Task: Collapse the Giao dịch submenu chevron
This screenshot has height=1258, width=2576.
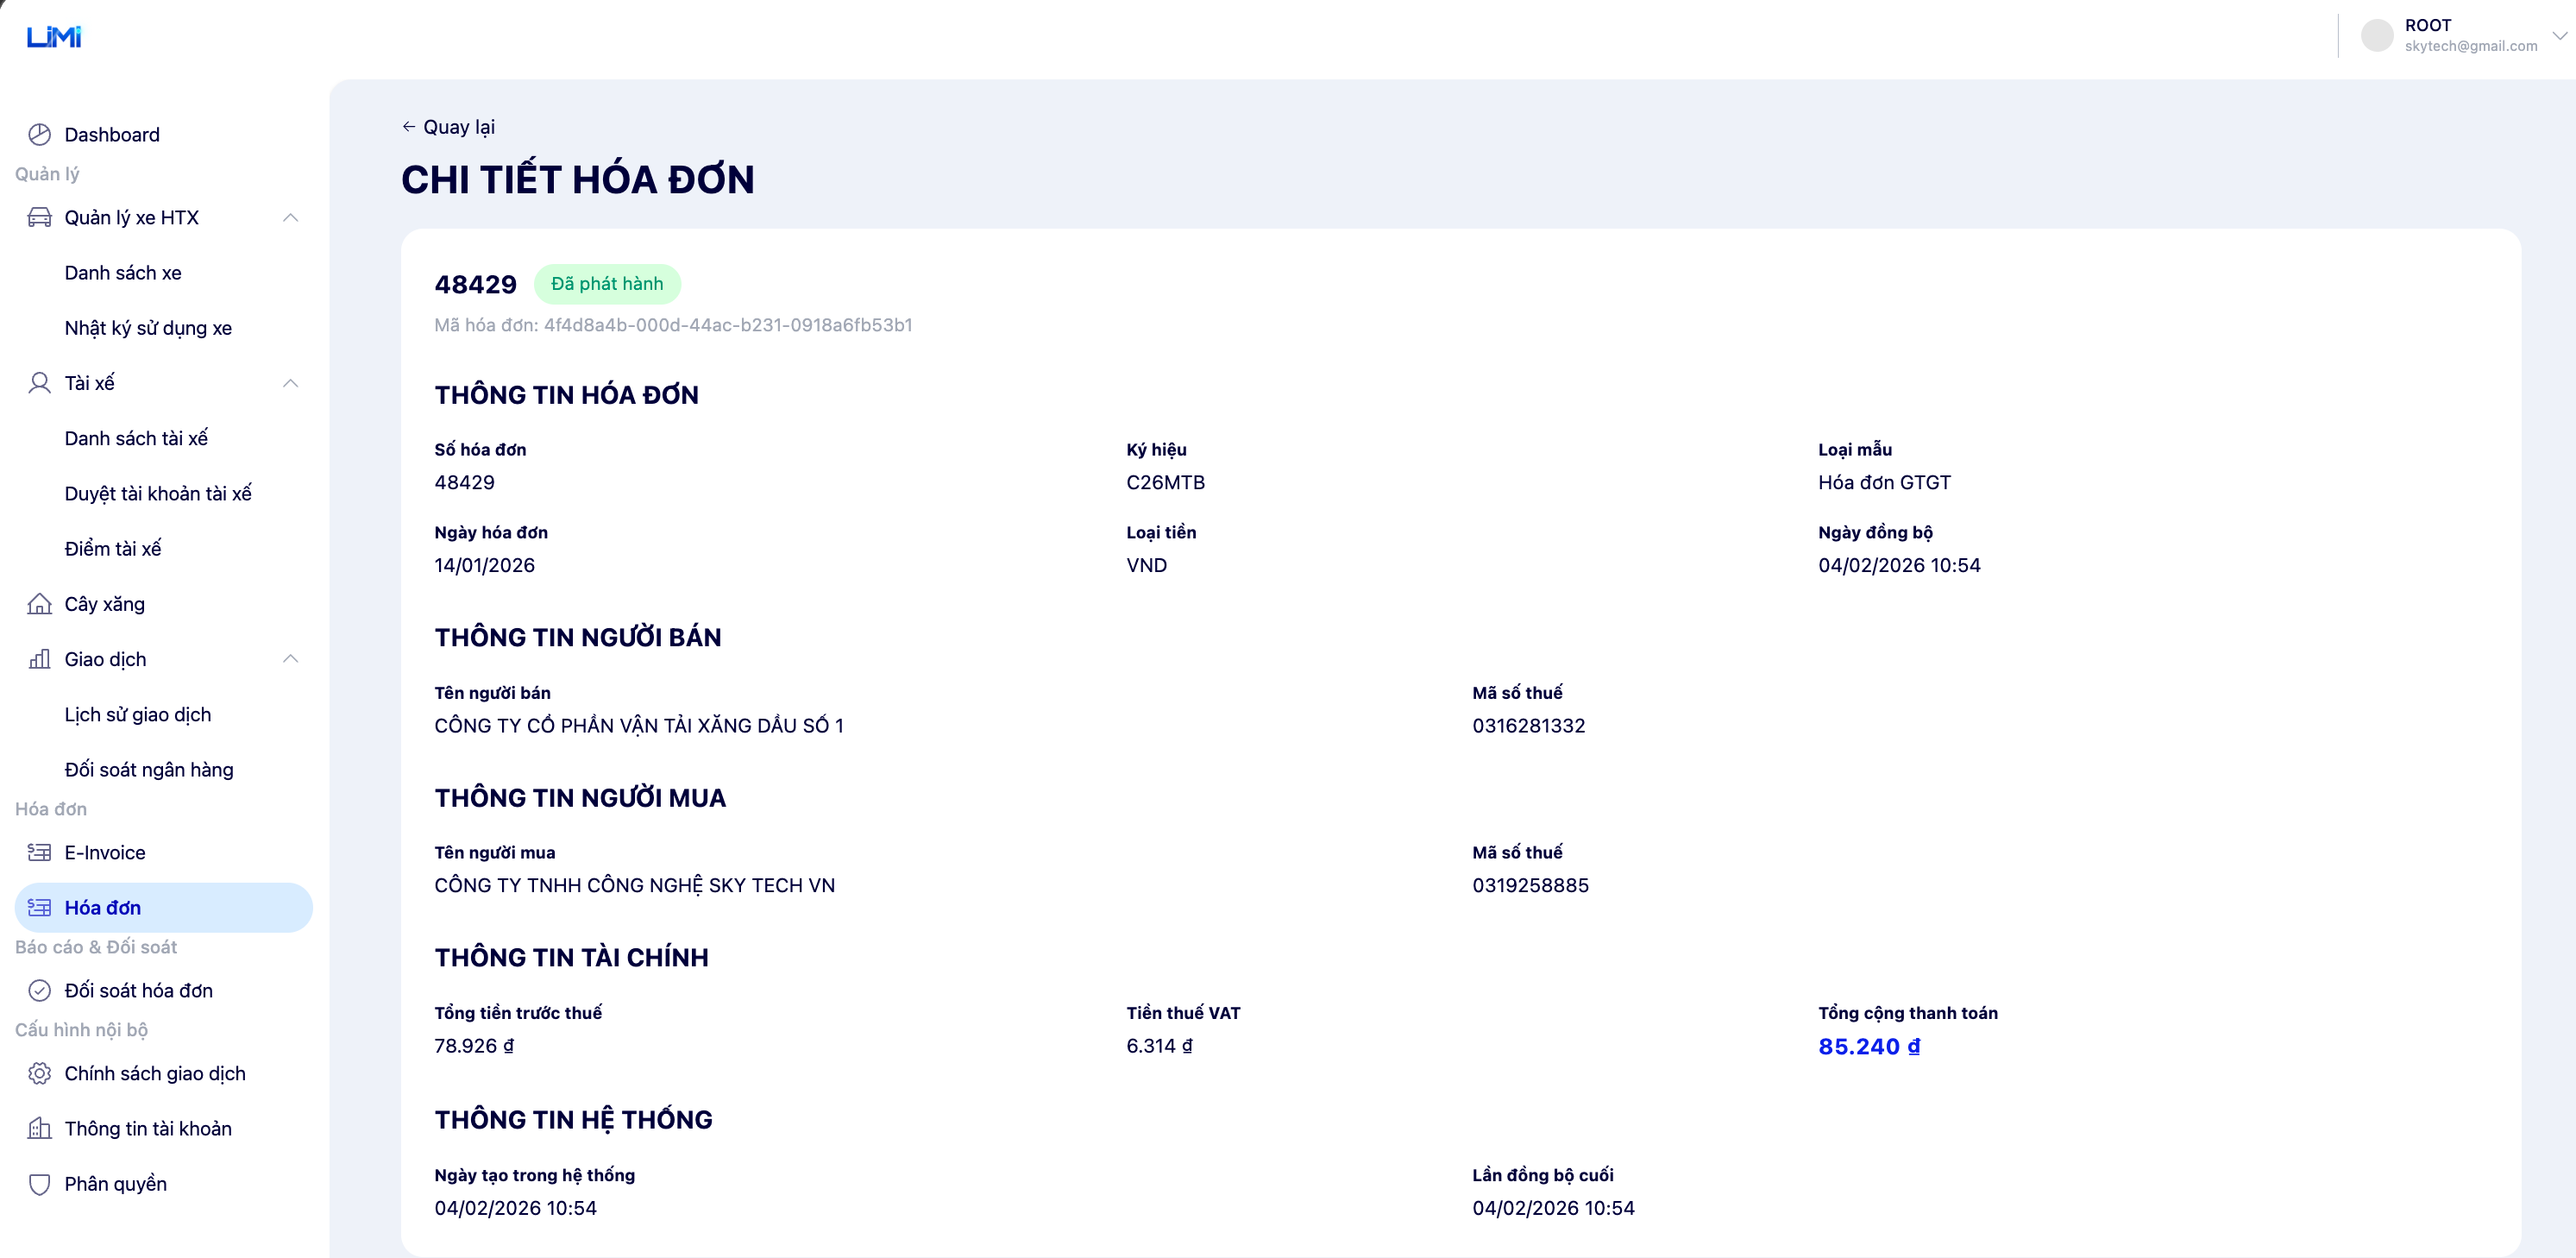Action: (291, 659)
